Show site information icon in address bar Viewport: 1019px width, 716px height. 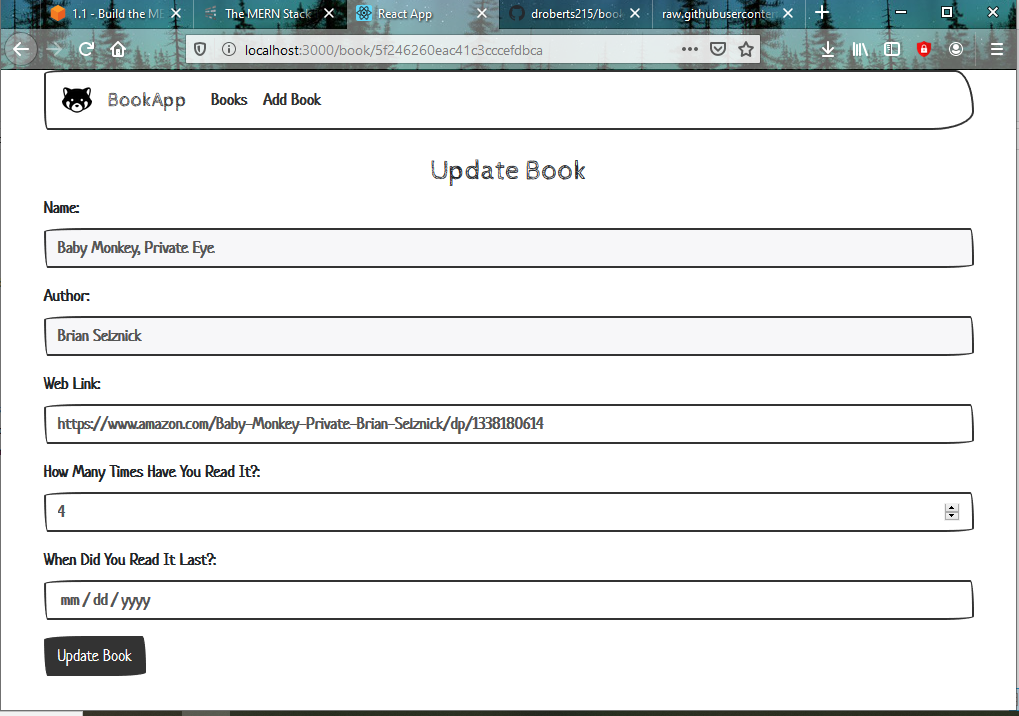[228, 49]
